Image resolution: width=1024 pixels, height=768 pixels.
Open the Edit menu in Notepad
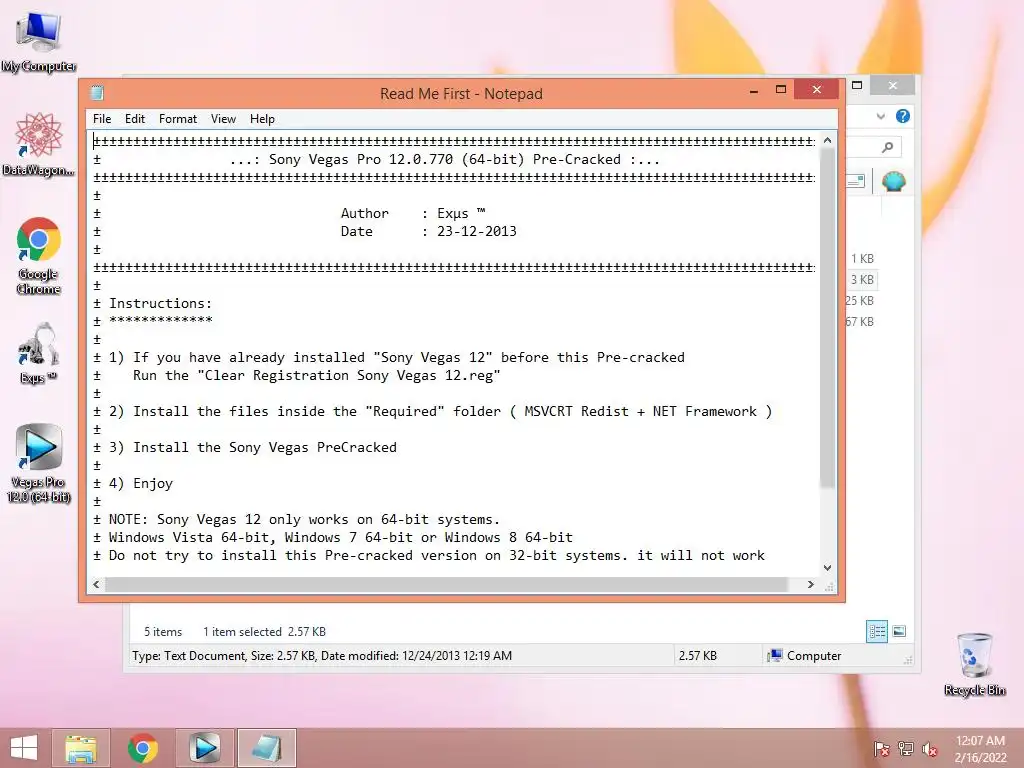tap(135, 119)
